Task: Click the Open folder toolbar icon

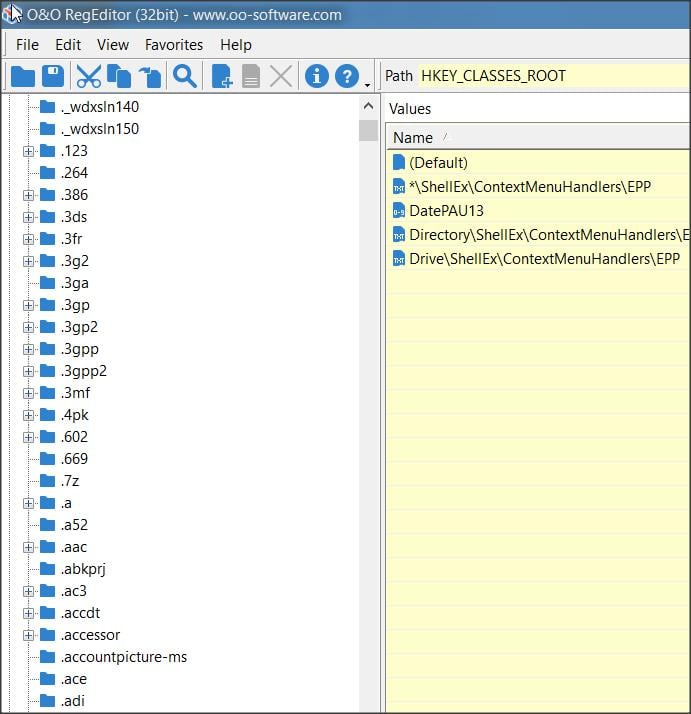Action: click(x=23, y=76)
